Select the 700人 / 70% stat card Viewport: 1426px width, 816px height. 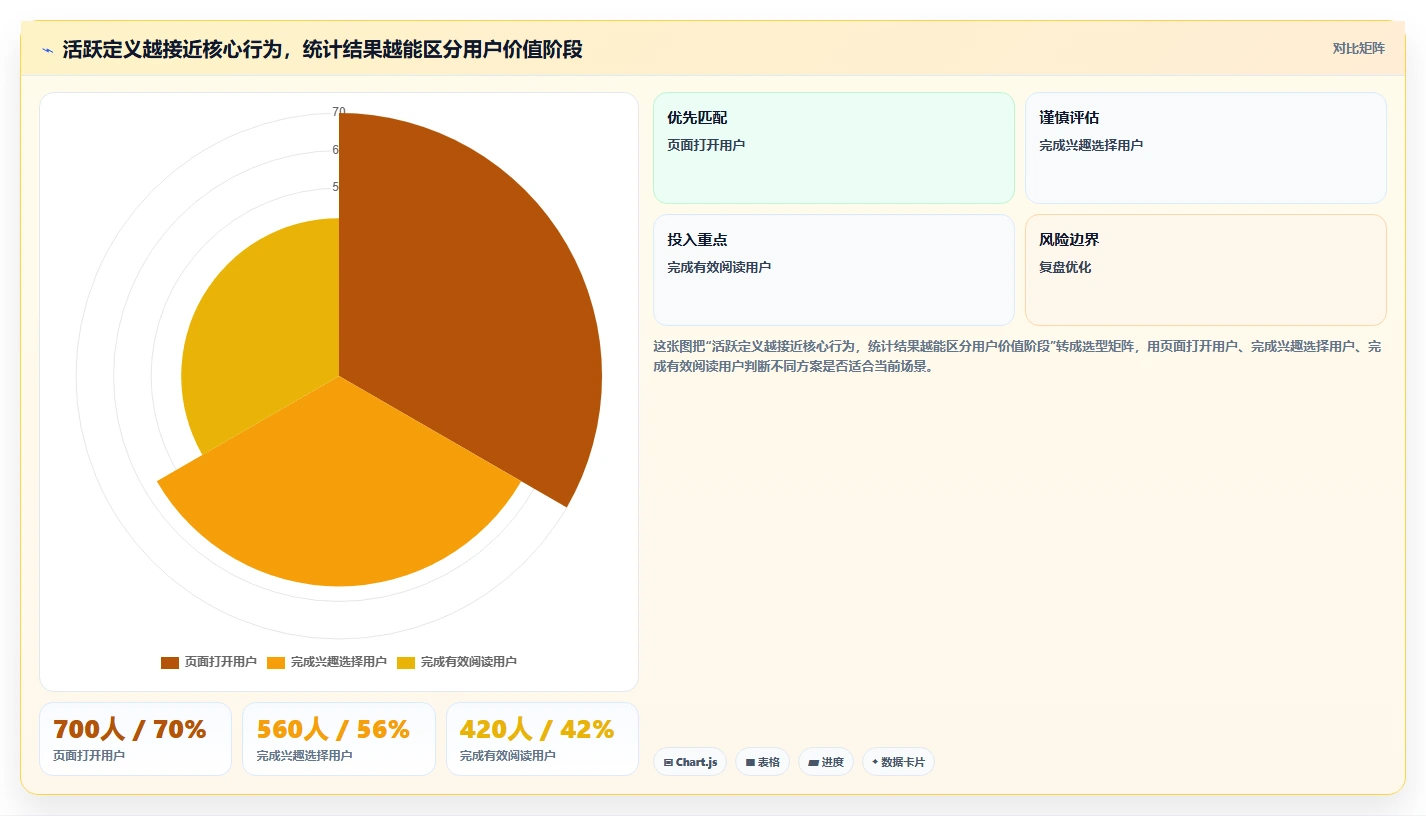(135, 739)
